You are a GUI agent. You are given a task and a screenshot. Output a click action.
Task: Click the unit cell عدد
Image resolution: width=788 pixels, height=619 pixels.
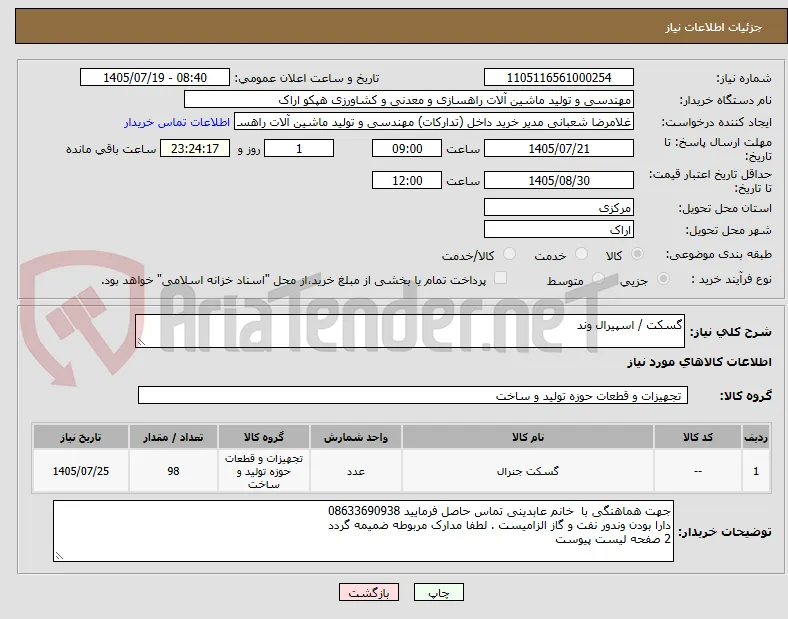click(356, 471)
